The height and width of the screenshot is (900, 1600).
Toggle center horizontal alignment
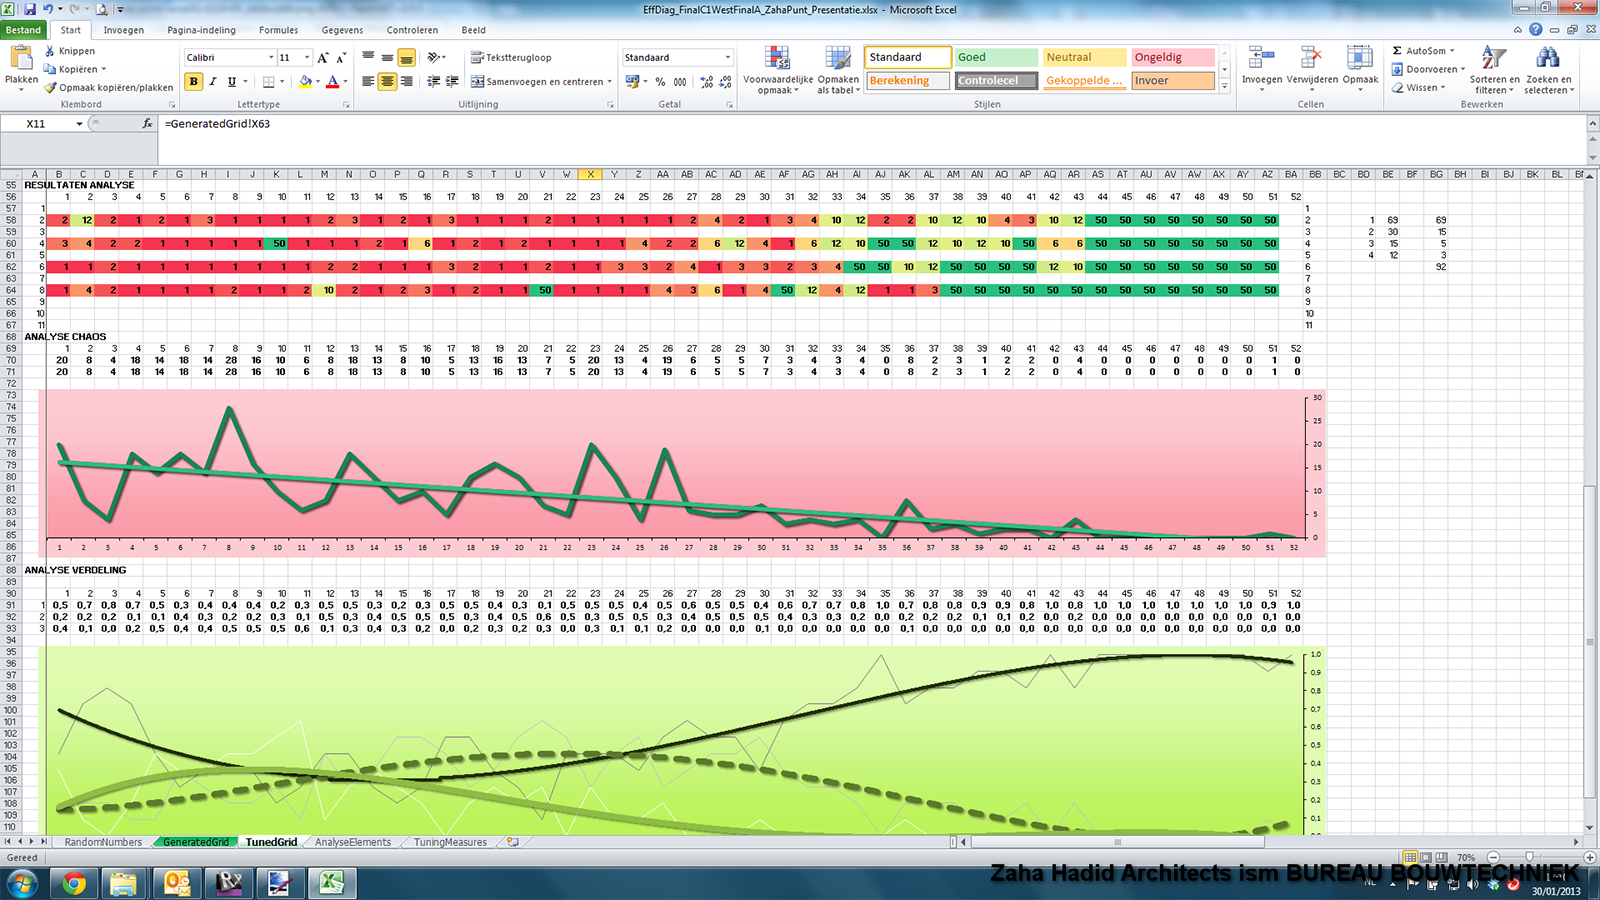(387, 82)
